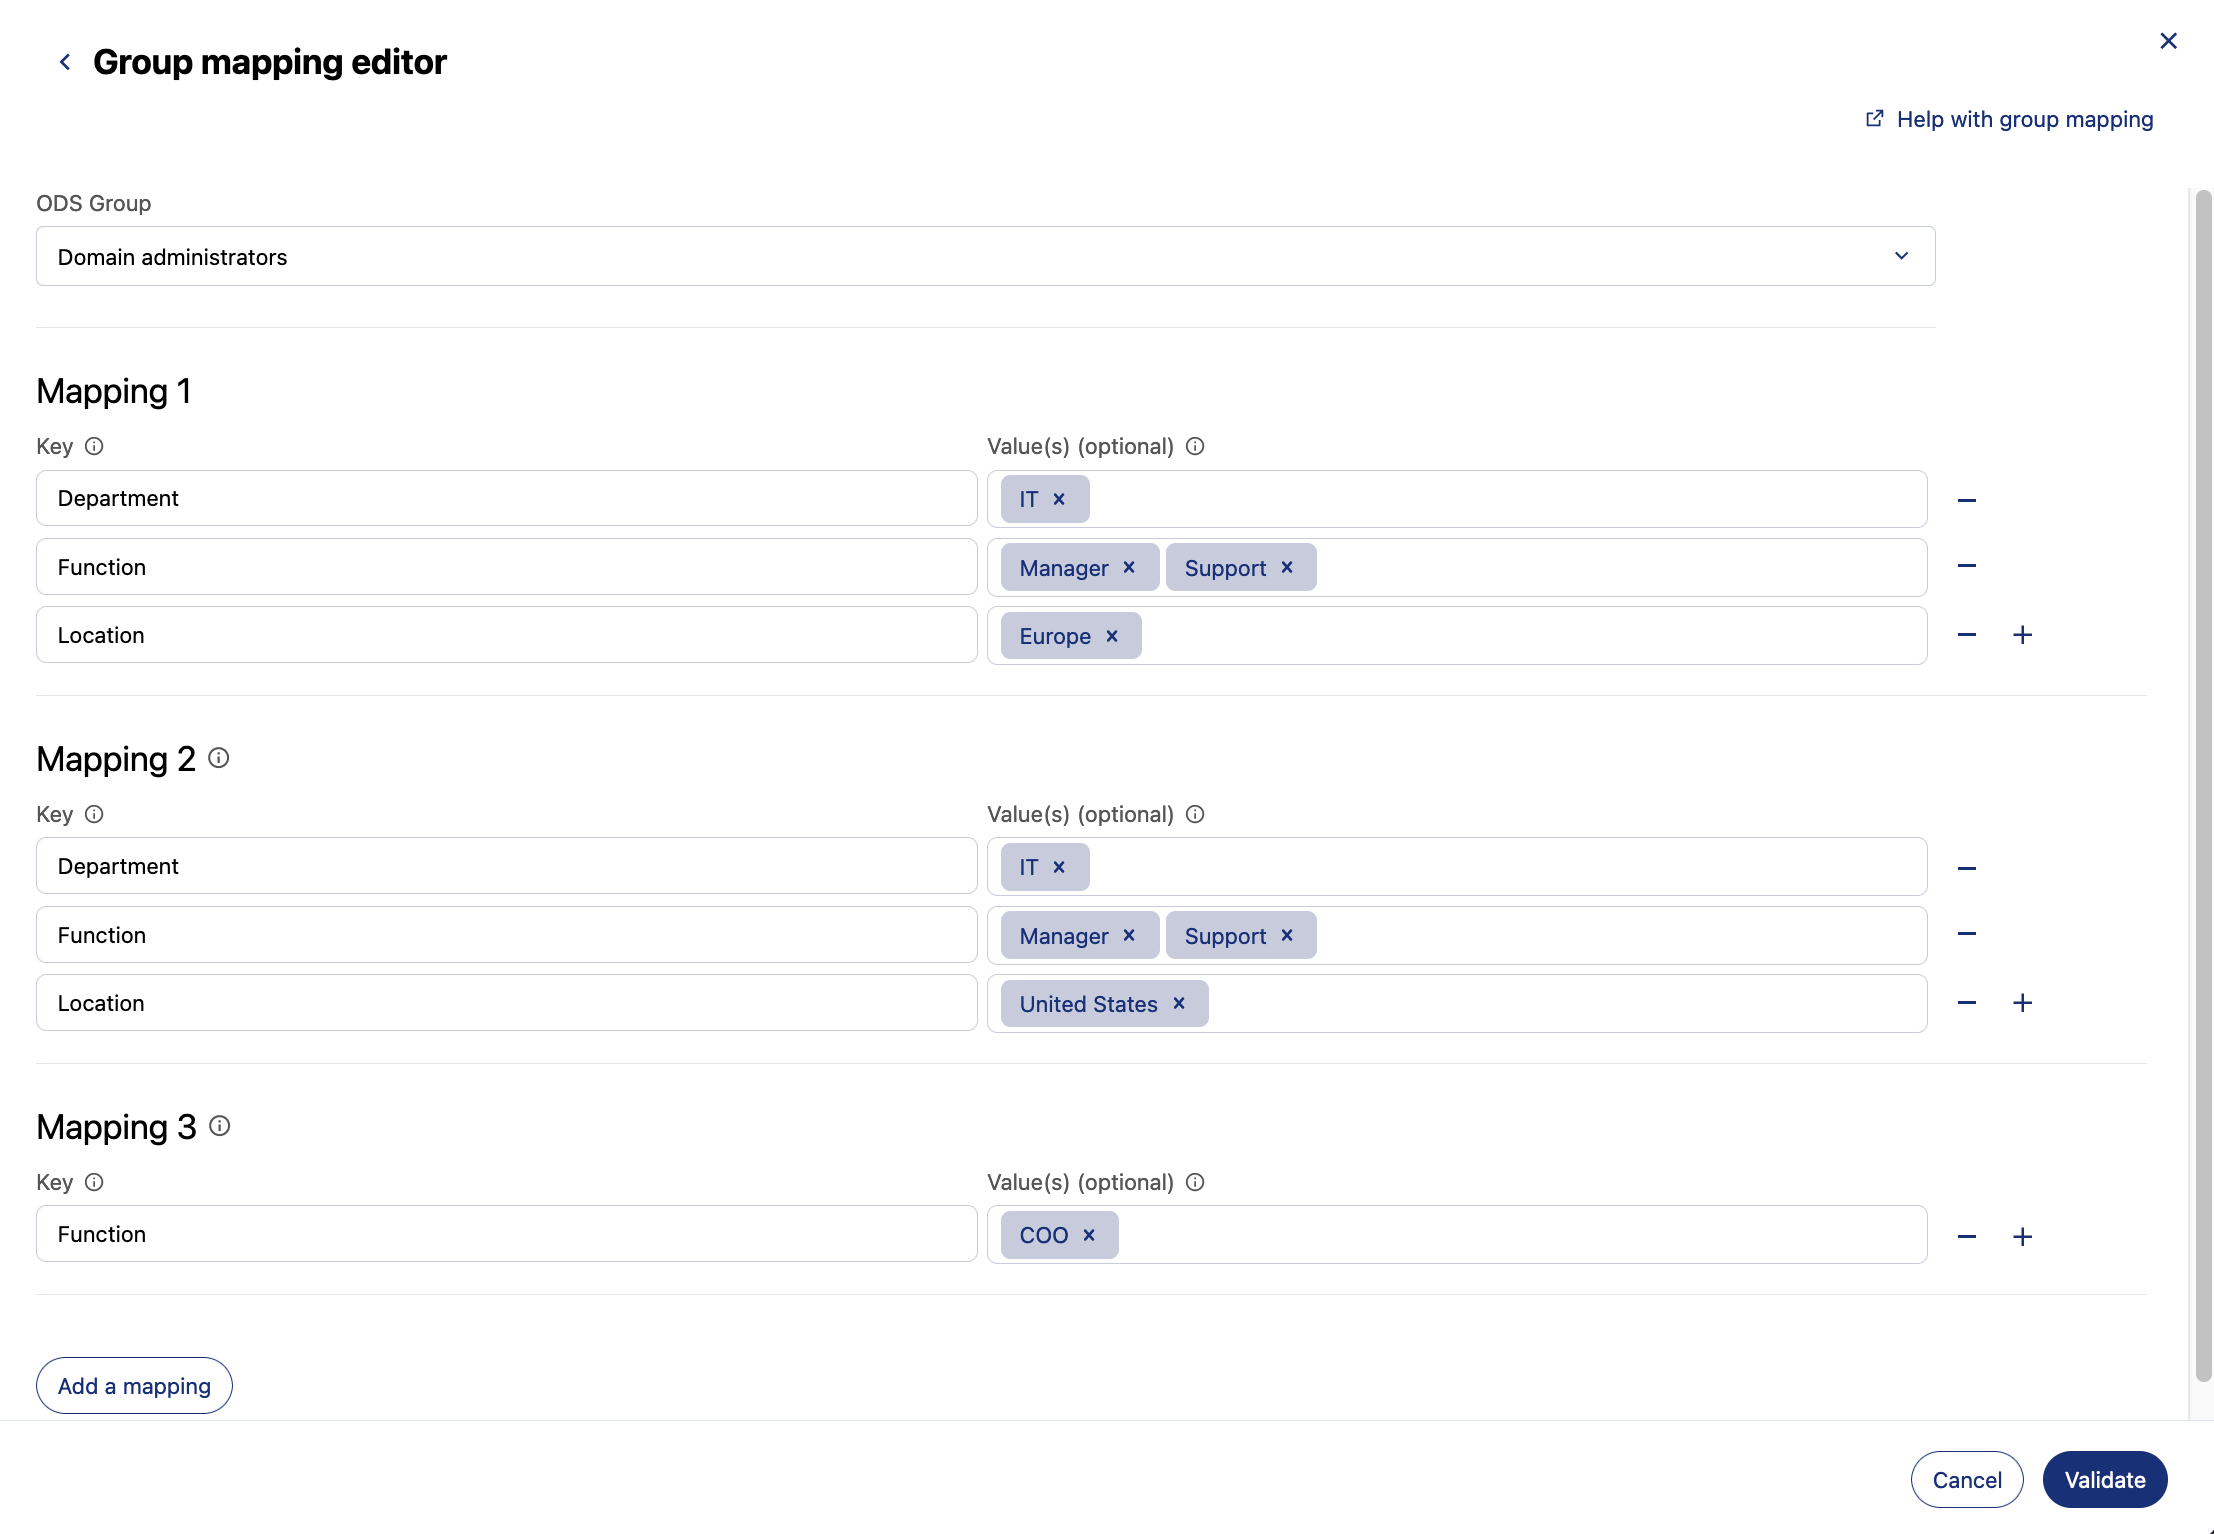Image resolution: width=2214 pixels, height=1534 pixels.
Task: Click the vertical scrollbar on the right
Action: [x=2203, y=785]
